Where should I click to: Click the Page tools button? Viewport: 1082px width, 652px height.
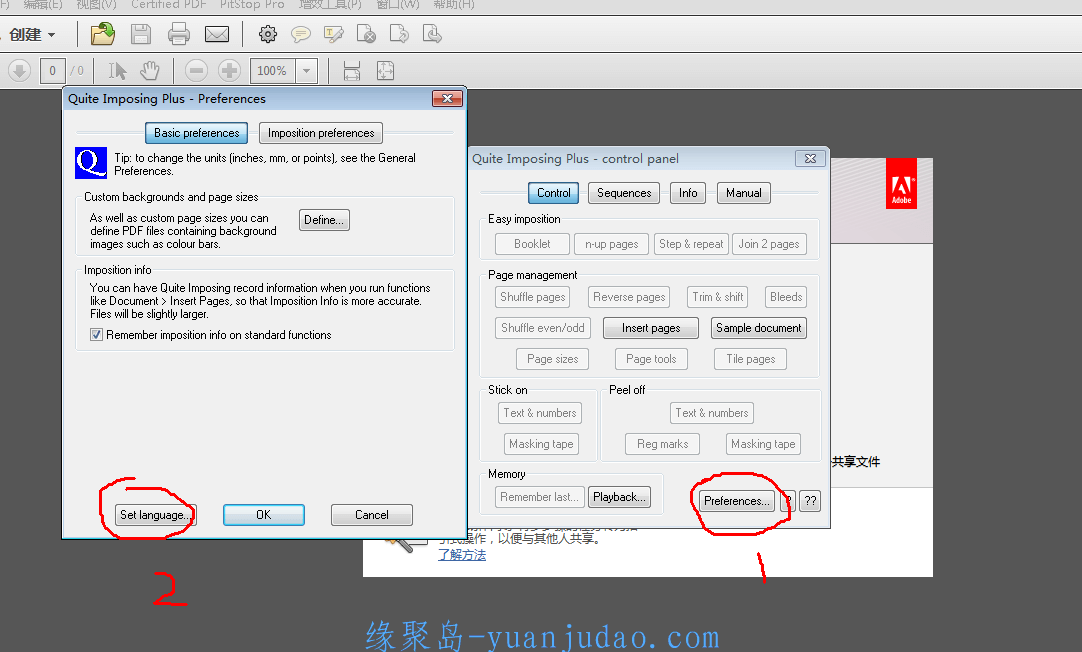click(x=651, y=359)
